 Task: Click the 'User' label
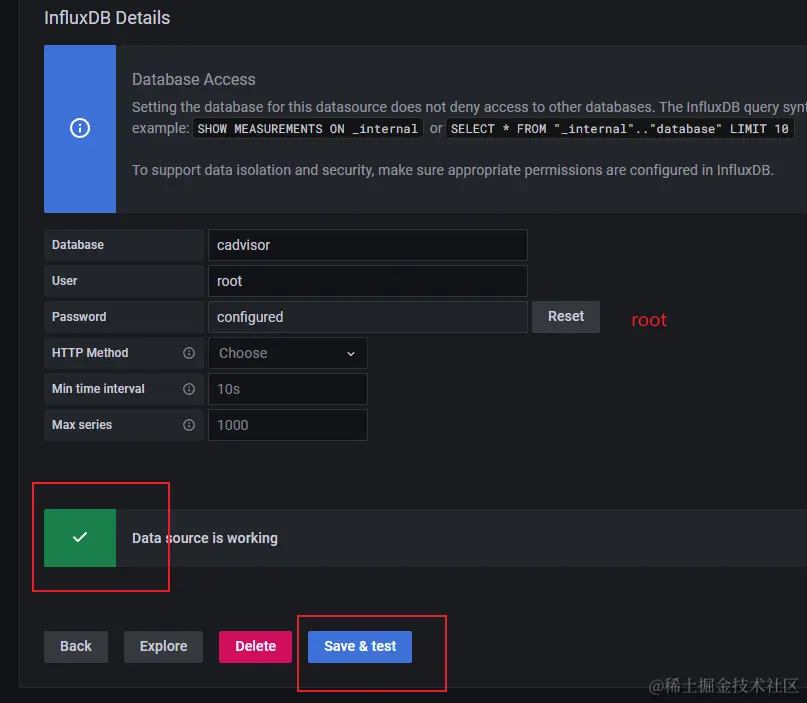(64, 281)
